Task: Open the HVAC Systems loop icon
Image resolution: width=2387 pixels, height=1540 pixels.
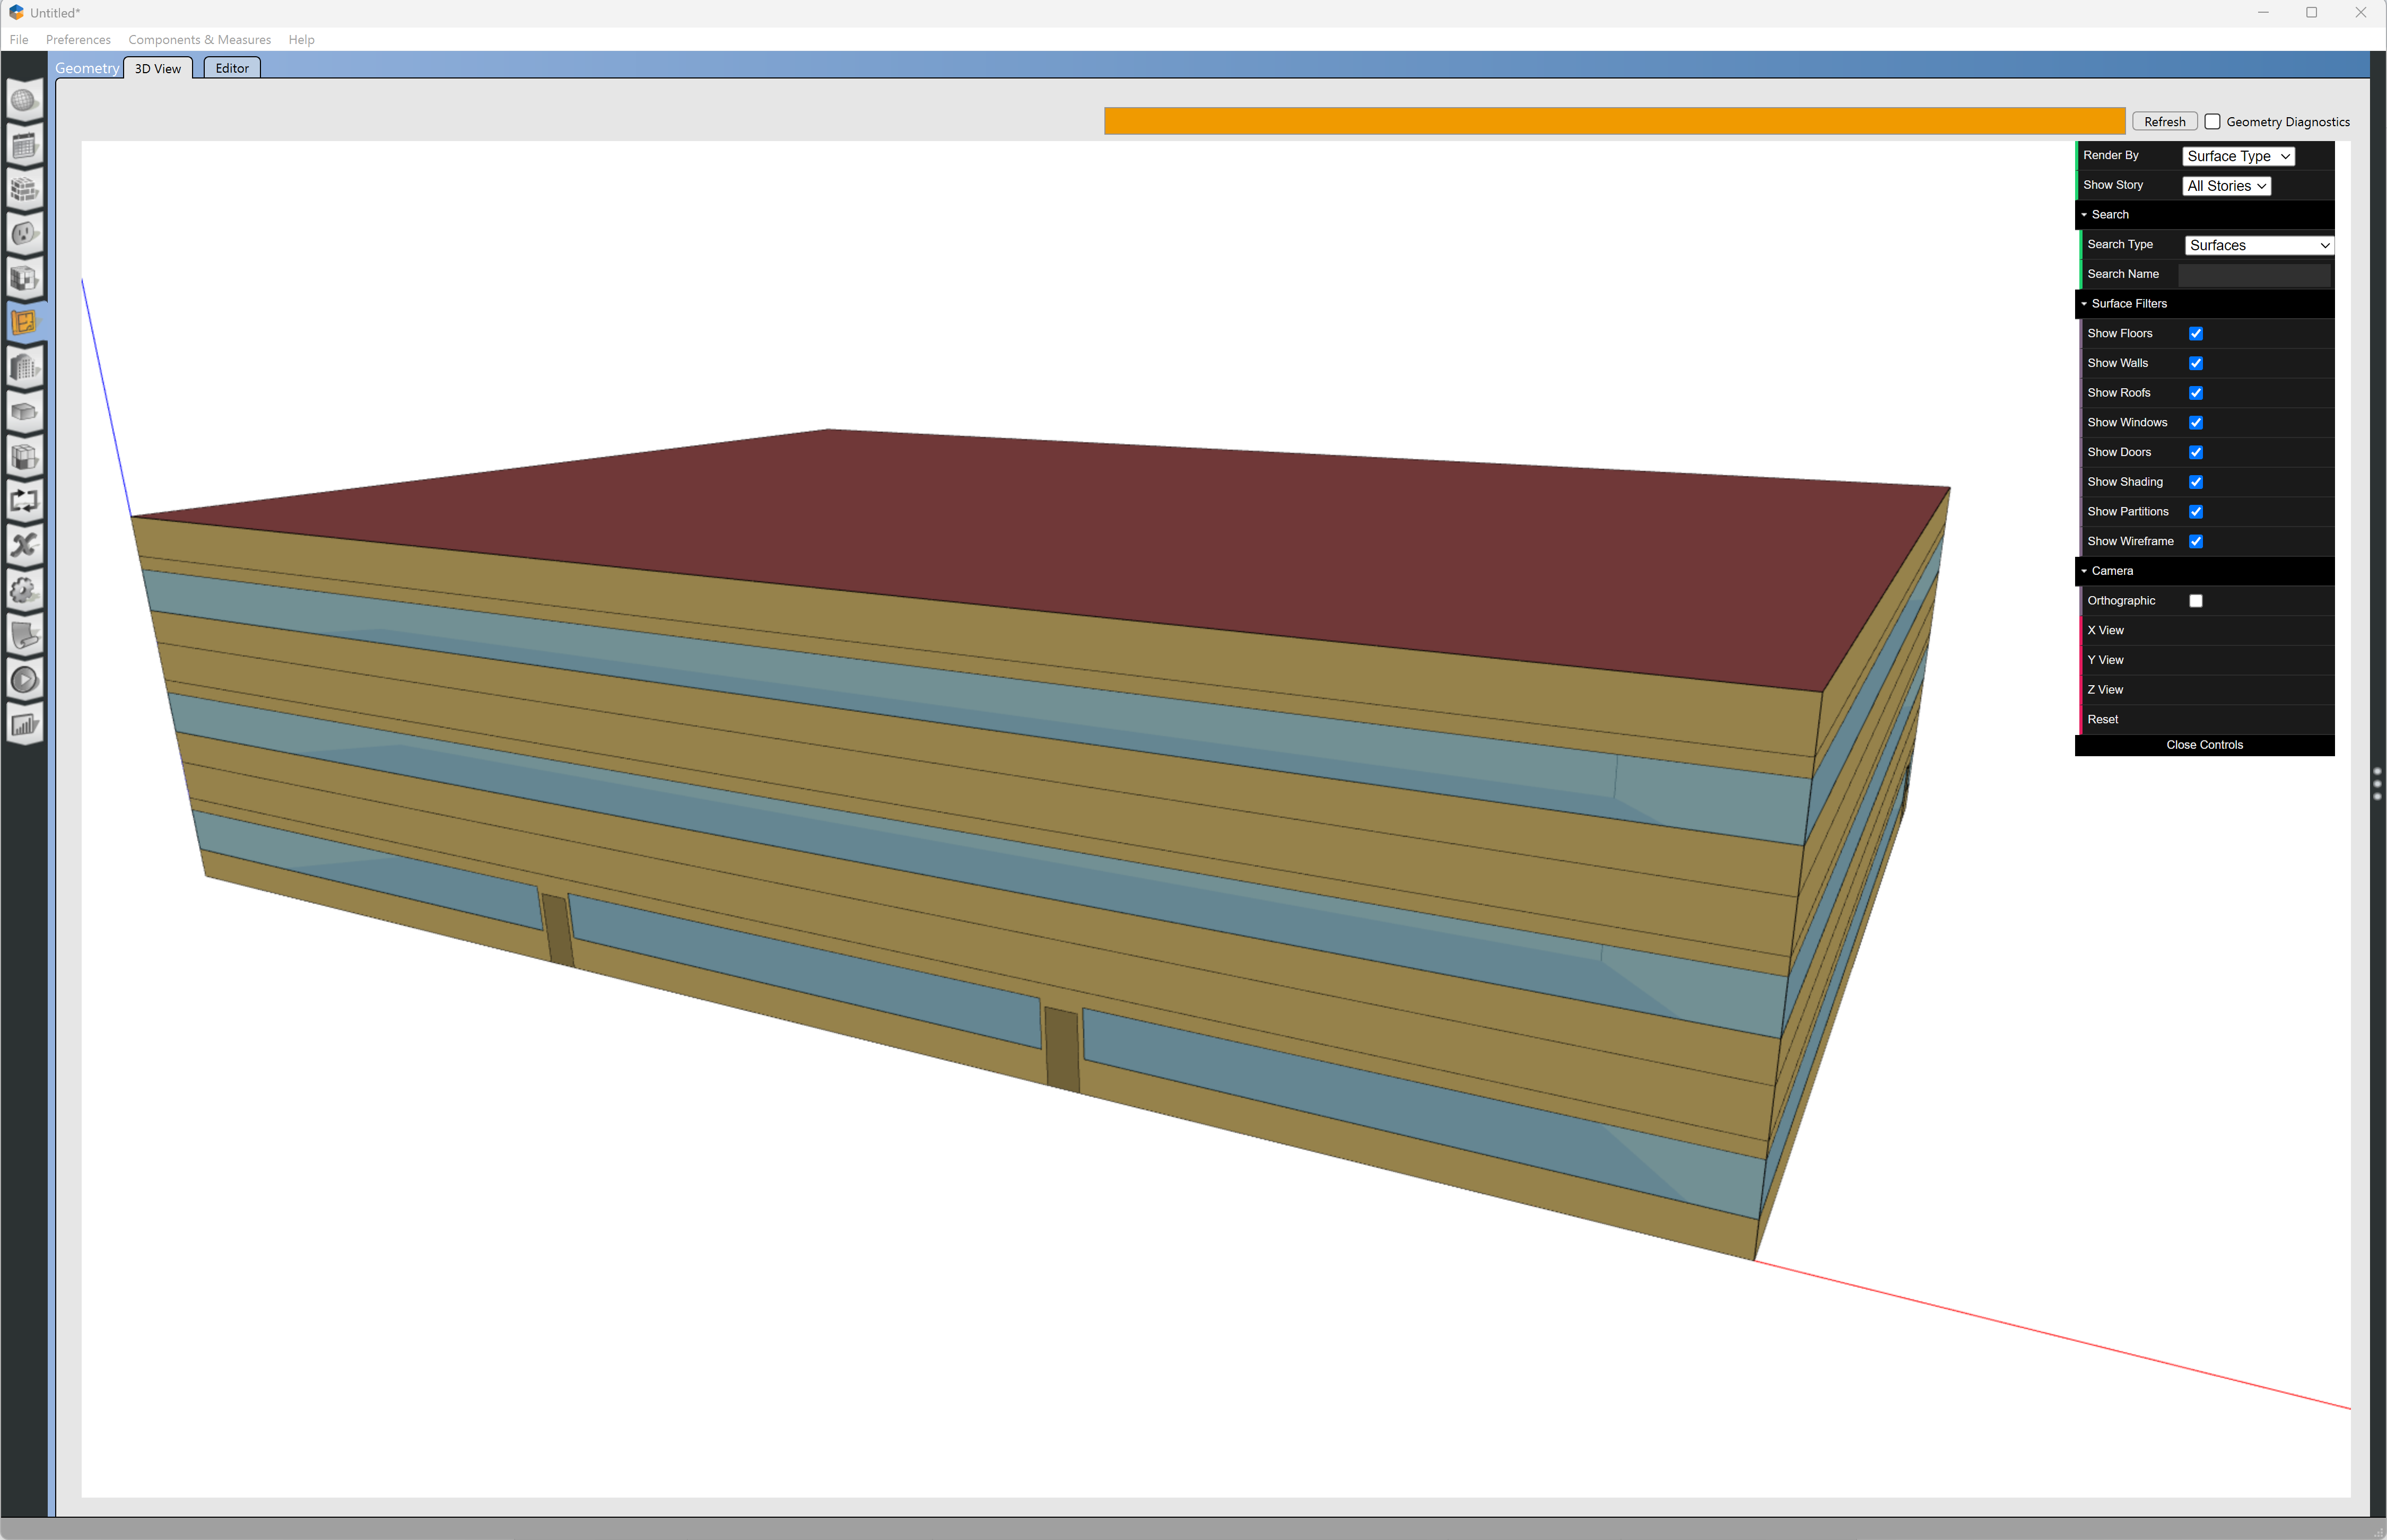Action: tap(24, 500)
